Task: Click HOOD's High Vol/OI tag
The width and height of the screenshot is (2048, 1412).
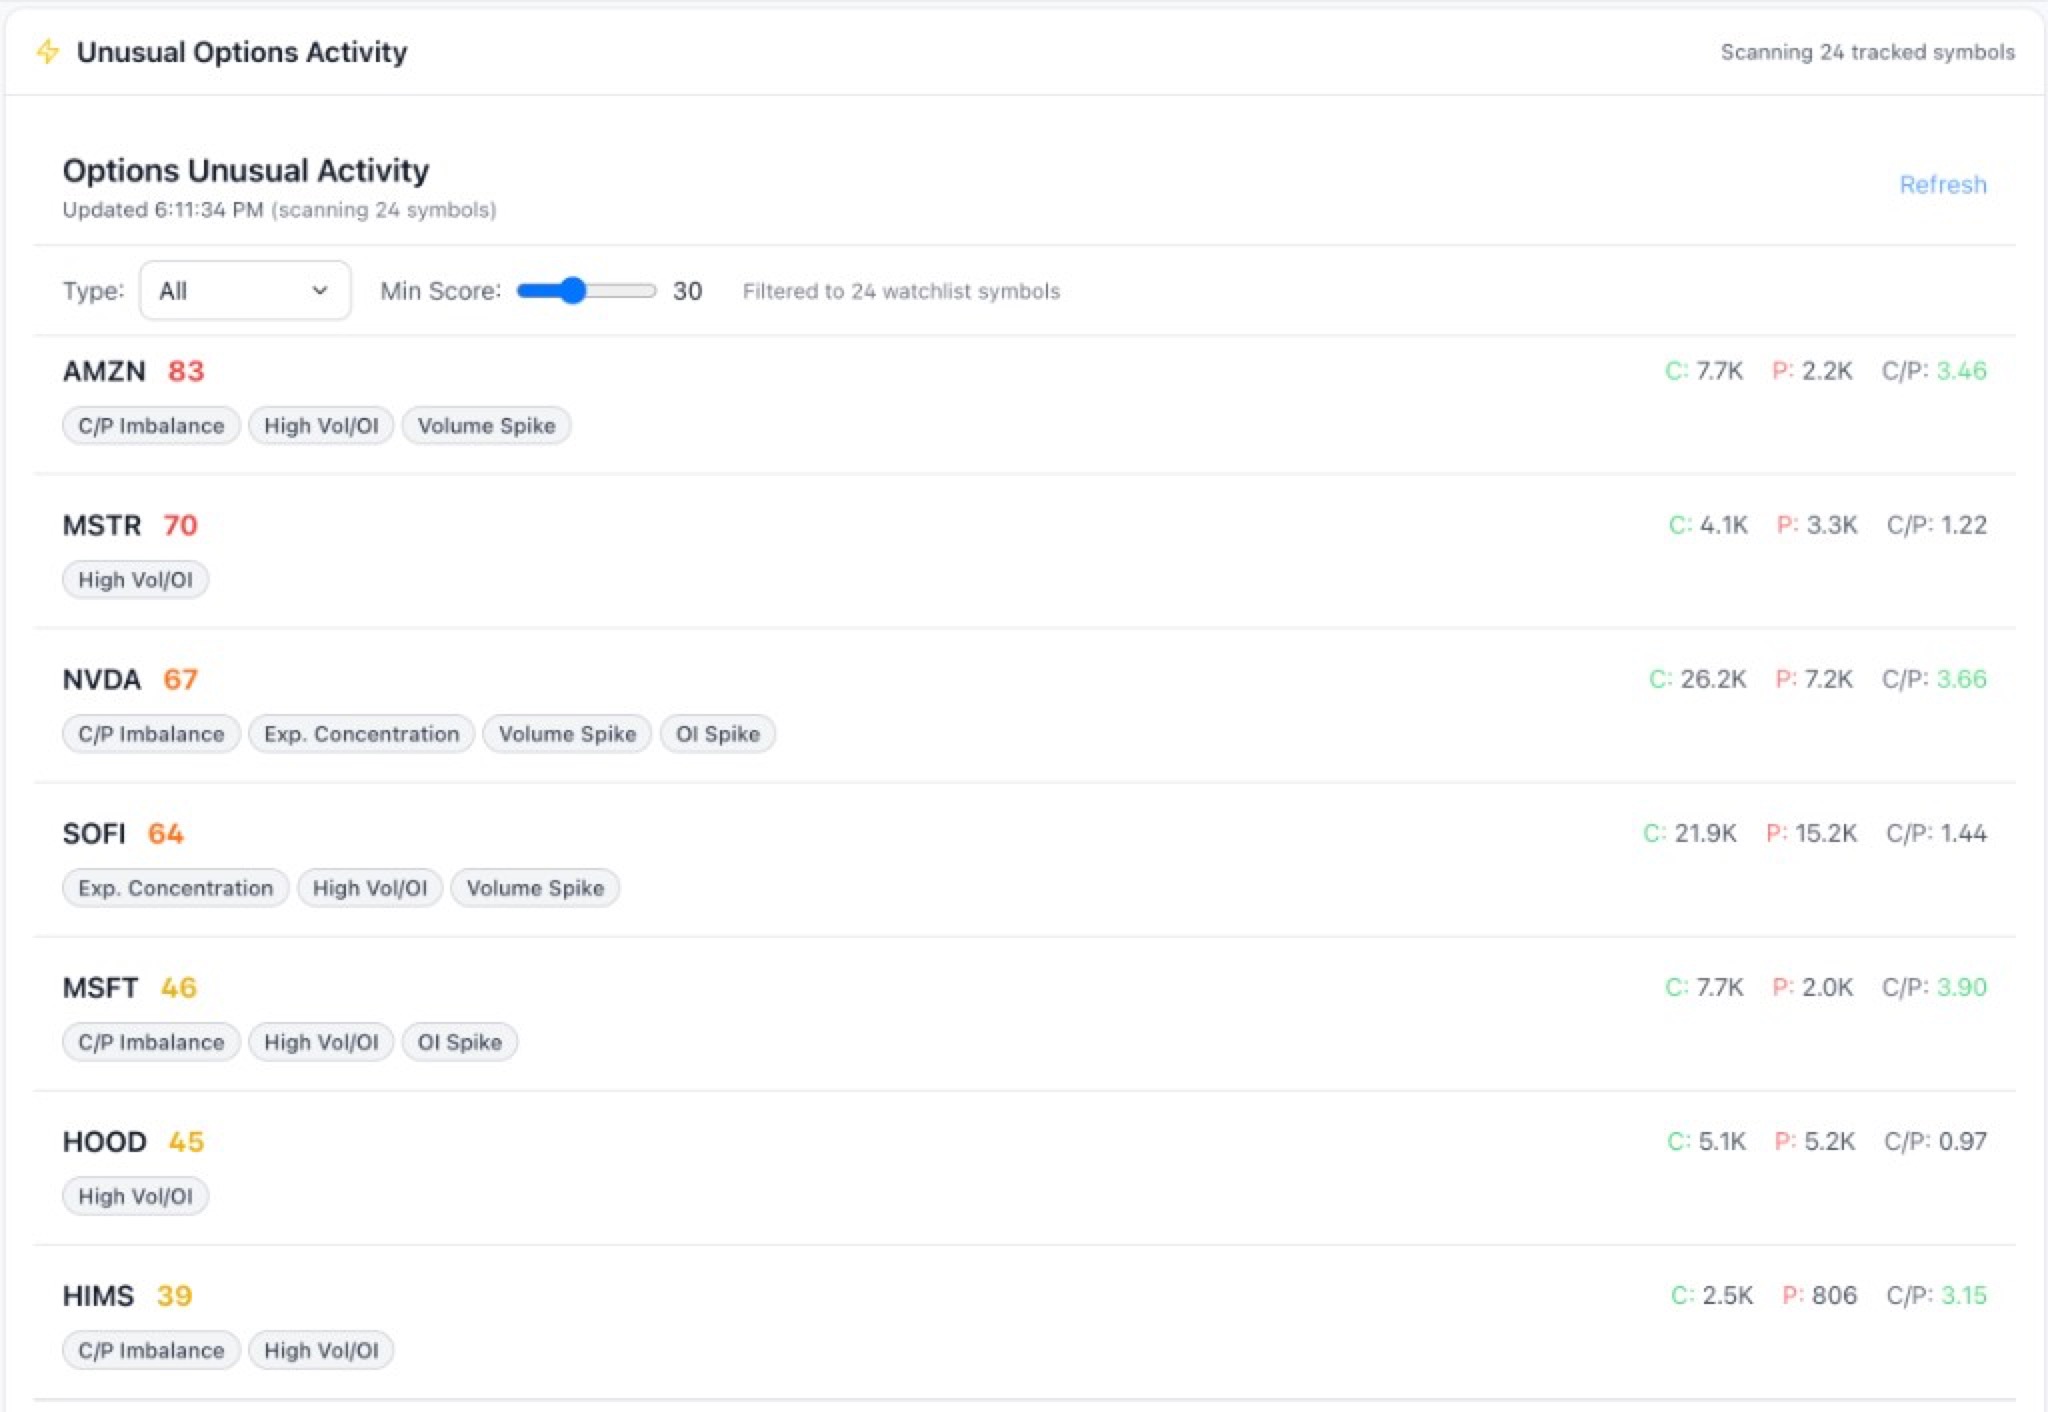Action: [x=135, y=1196]
